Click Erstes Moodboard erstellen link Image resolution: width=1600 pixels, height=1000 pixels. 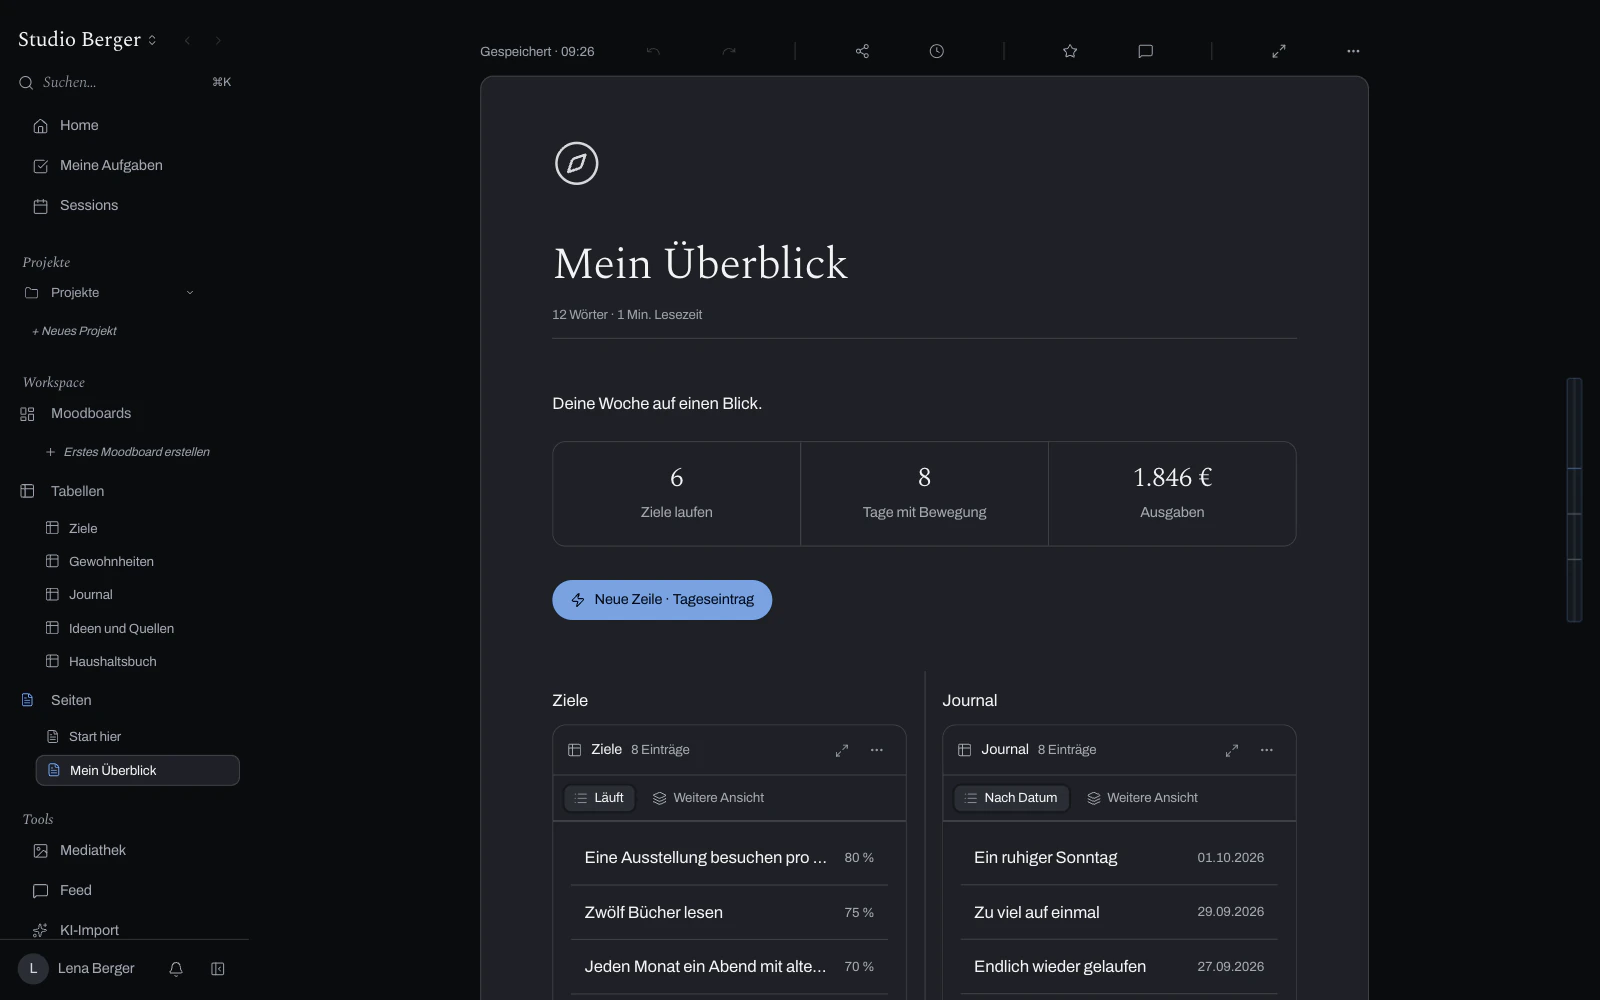[128, 452]
